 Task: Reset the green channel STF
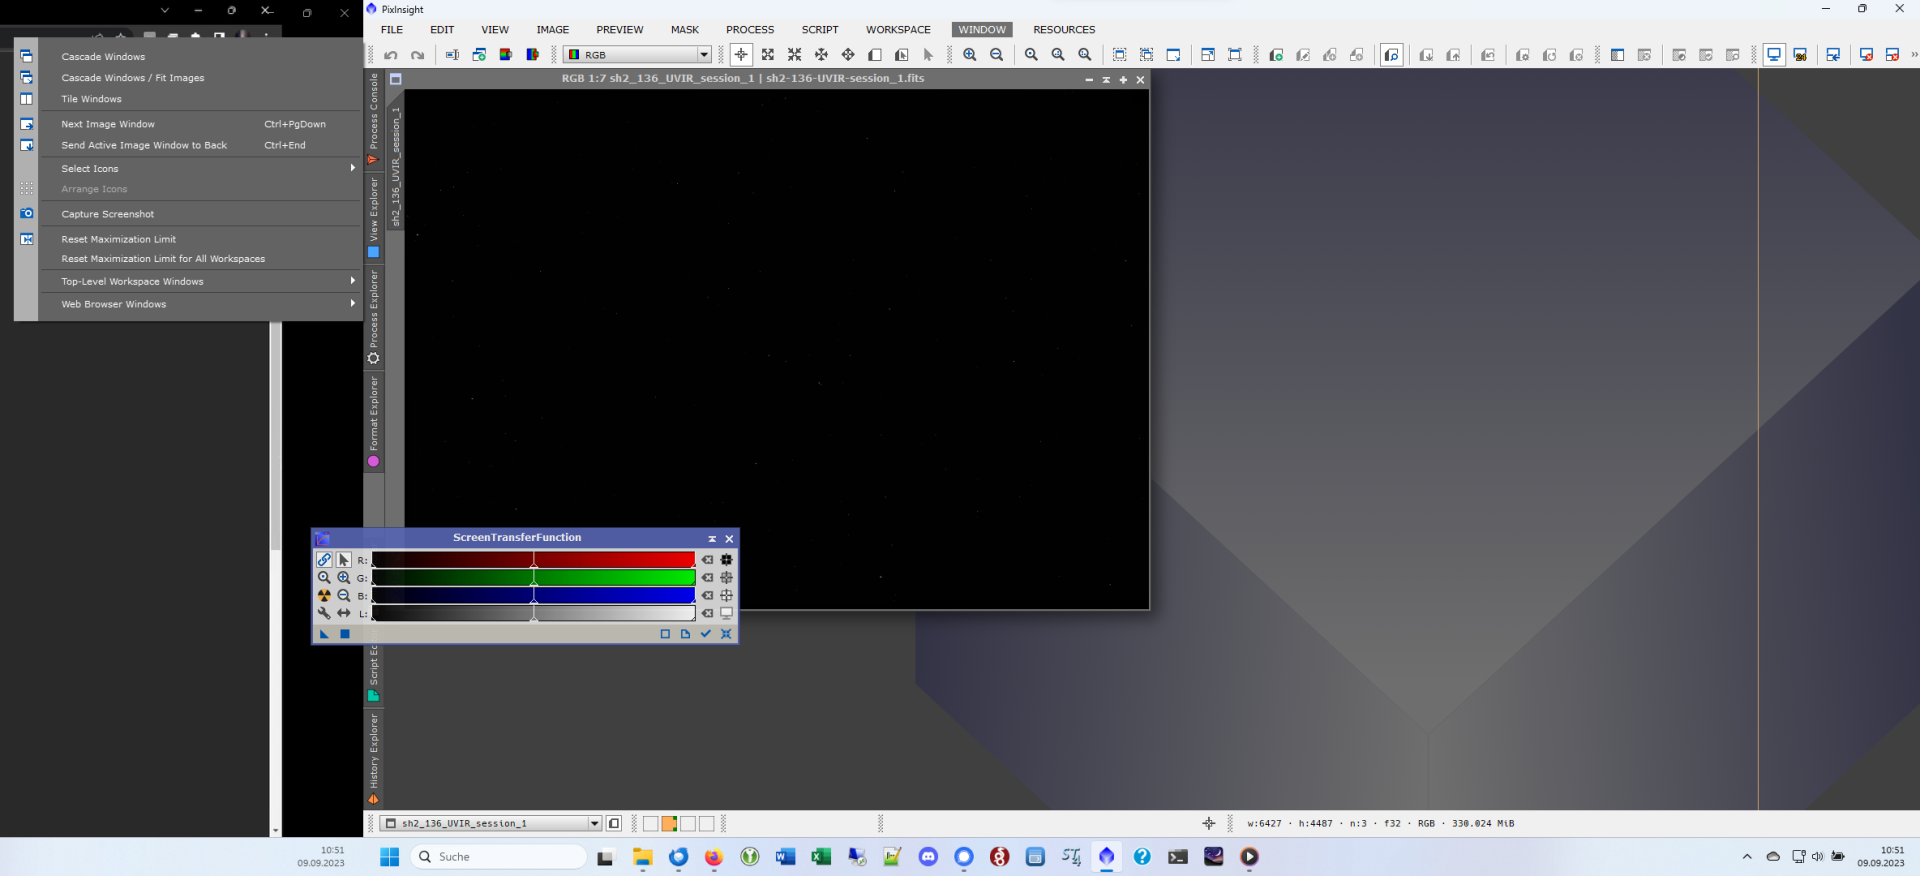pos(708,578)
